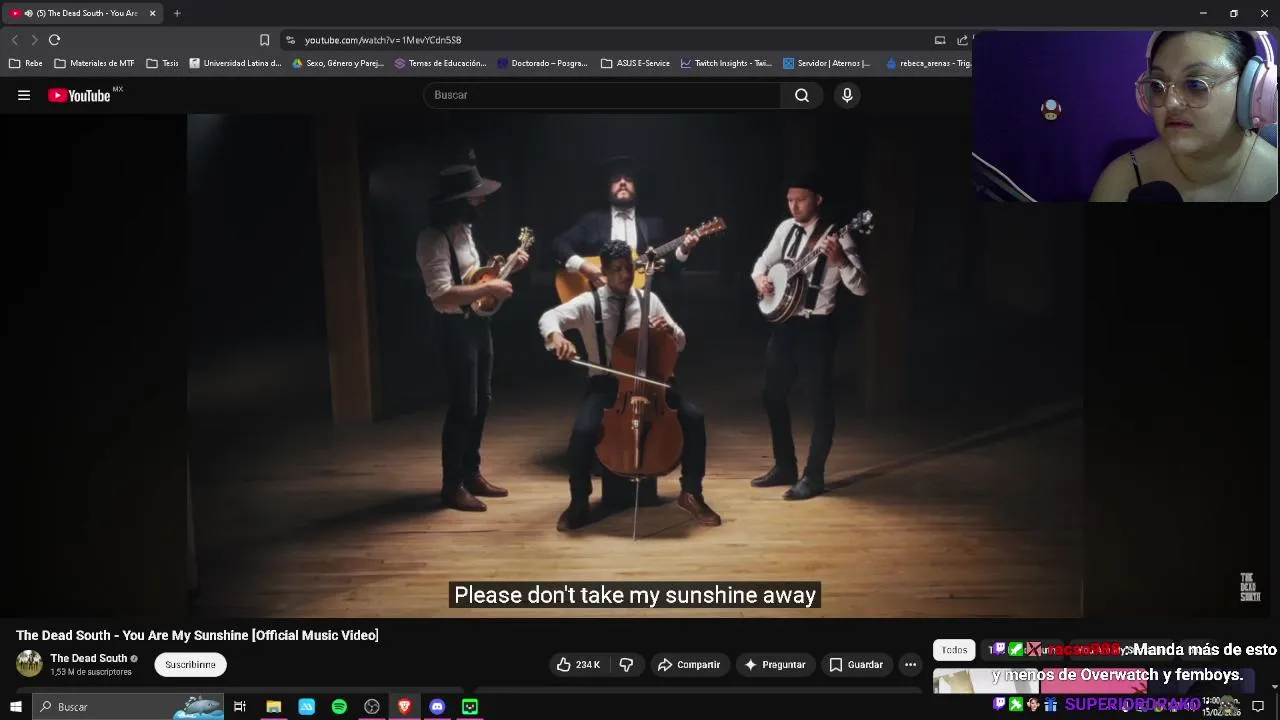Open Doctorado – Posgrado bookmark

tap(543, 63)
